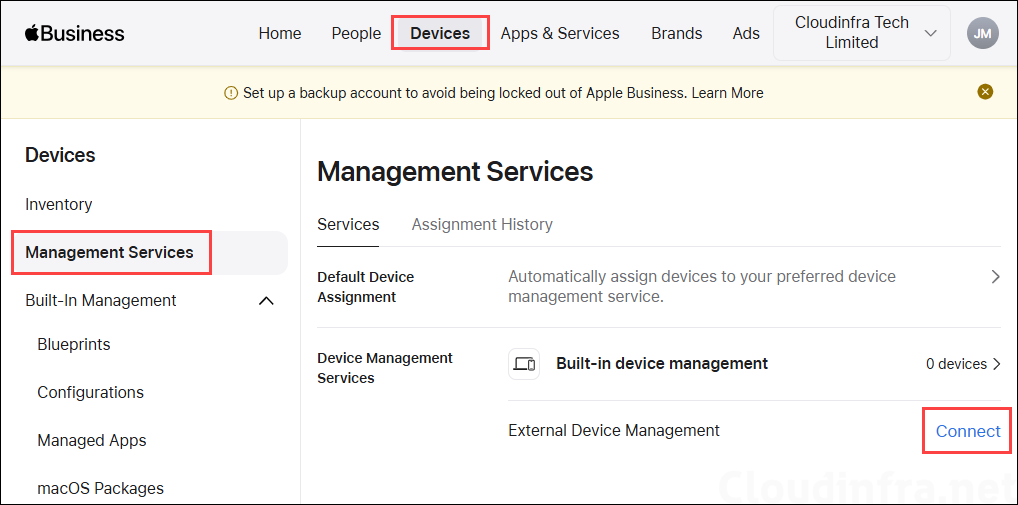Click Connect for External Device Management
Viewport: 1018px width, 505px height.
coord(968,431)
